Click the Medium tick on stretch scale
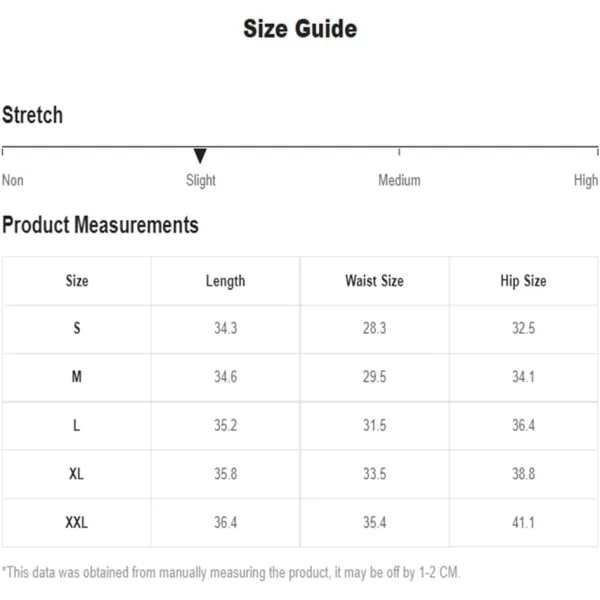The height and width of the screenshot is (600, 600). tap(399, 152)
